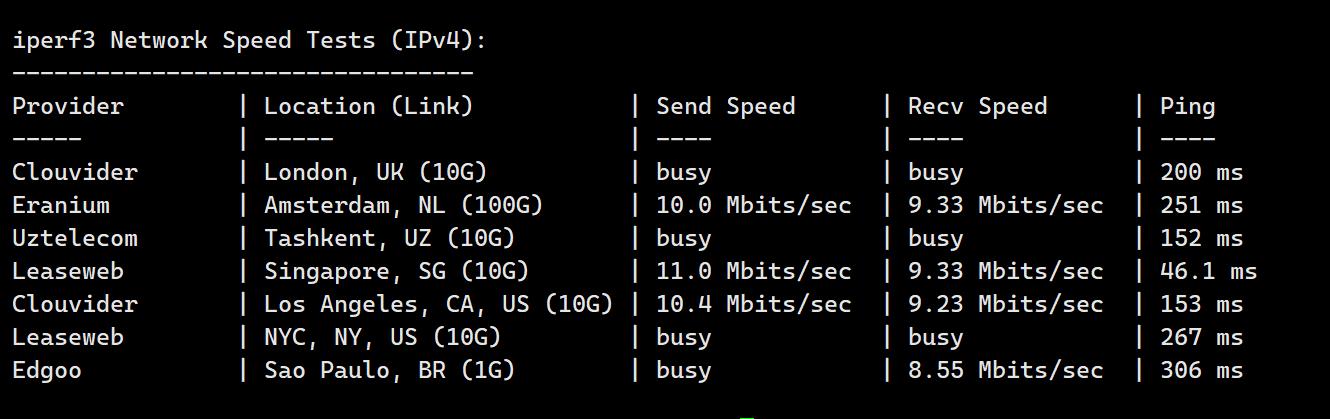Select the Edgoo provider name
This screenshot has width=1330, height=419.
click(x=47, y=370)
